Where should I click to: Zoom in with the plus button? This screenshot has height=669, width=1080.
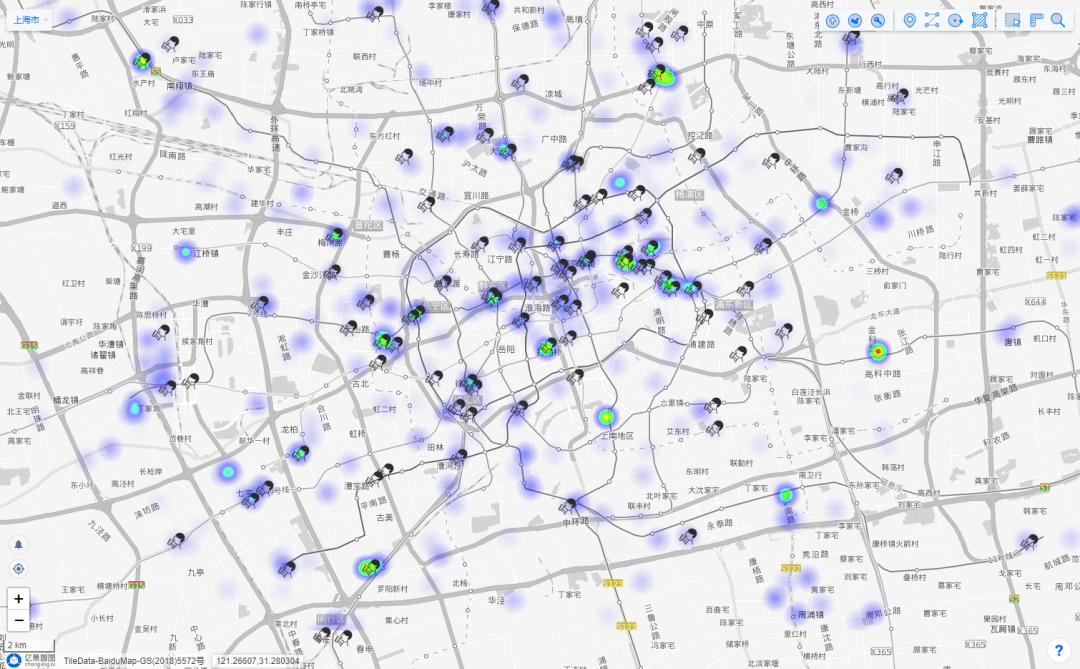[19, 599]
